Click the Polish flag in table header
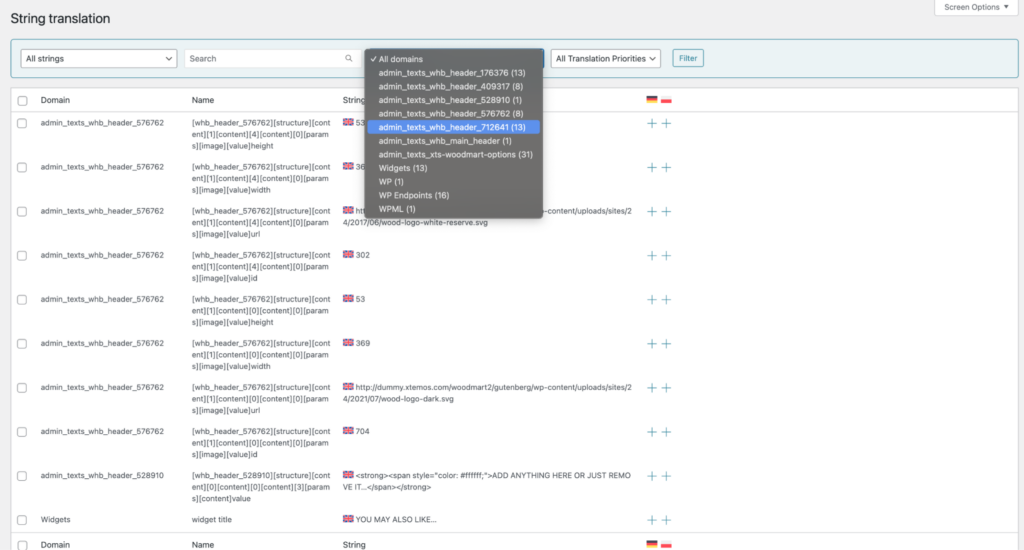This screenshot has width=1024, height=550. coord(666,100)
